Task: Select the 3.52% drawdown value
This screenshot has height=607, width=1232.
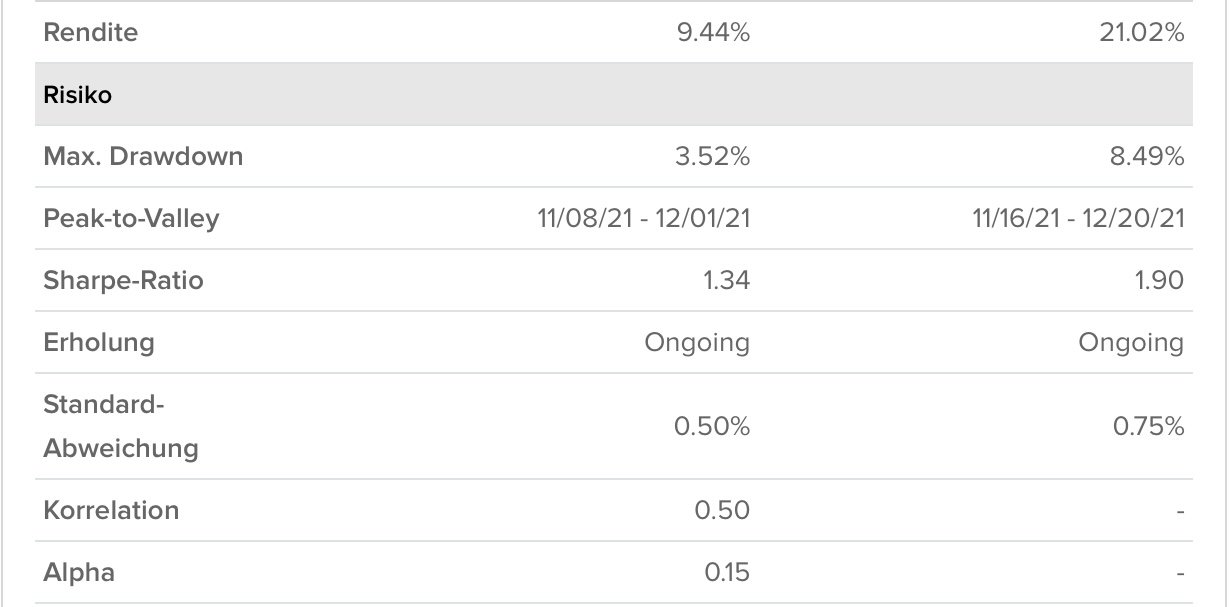Action: tap(713, 157)
